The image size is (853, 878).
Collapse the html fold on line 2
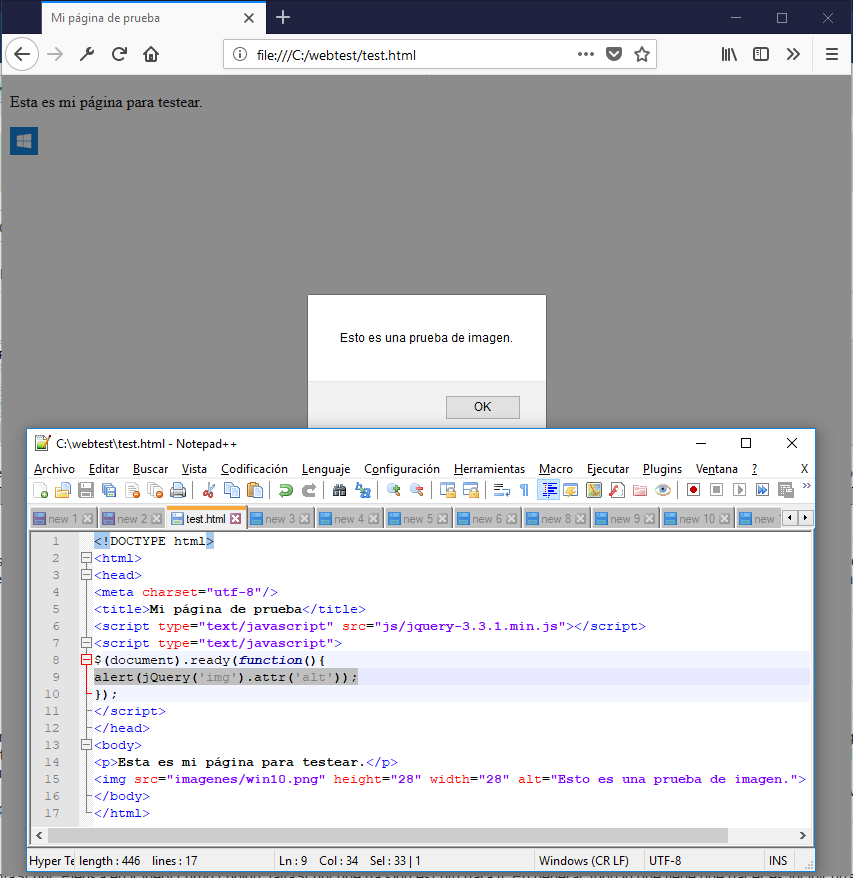[86, 558]
